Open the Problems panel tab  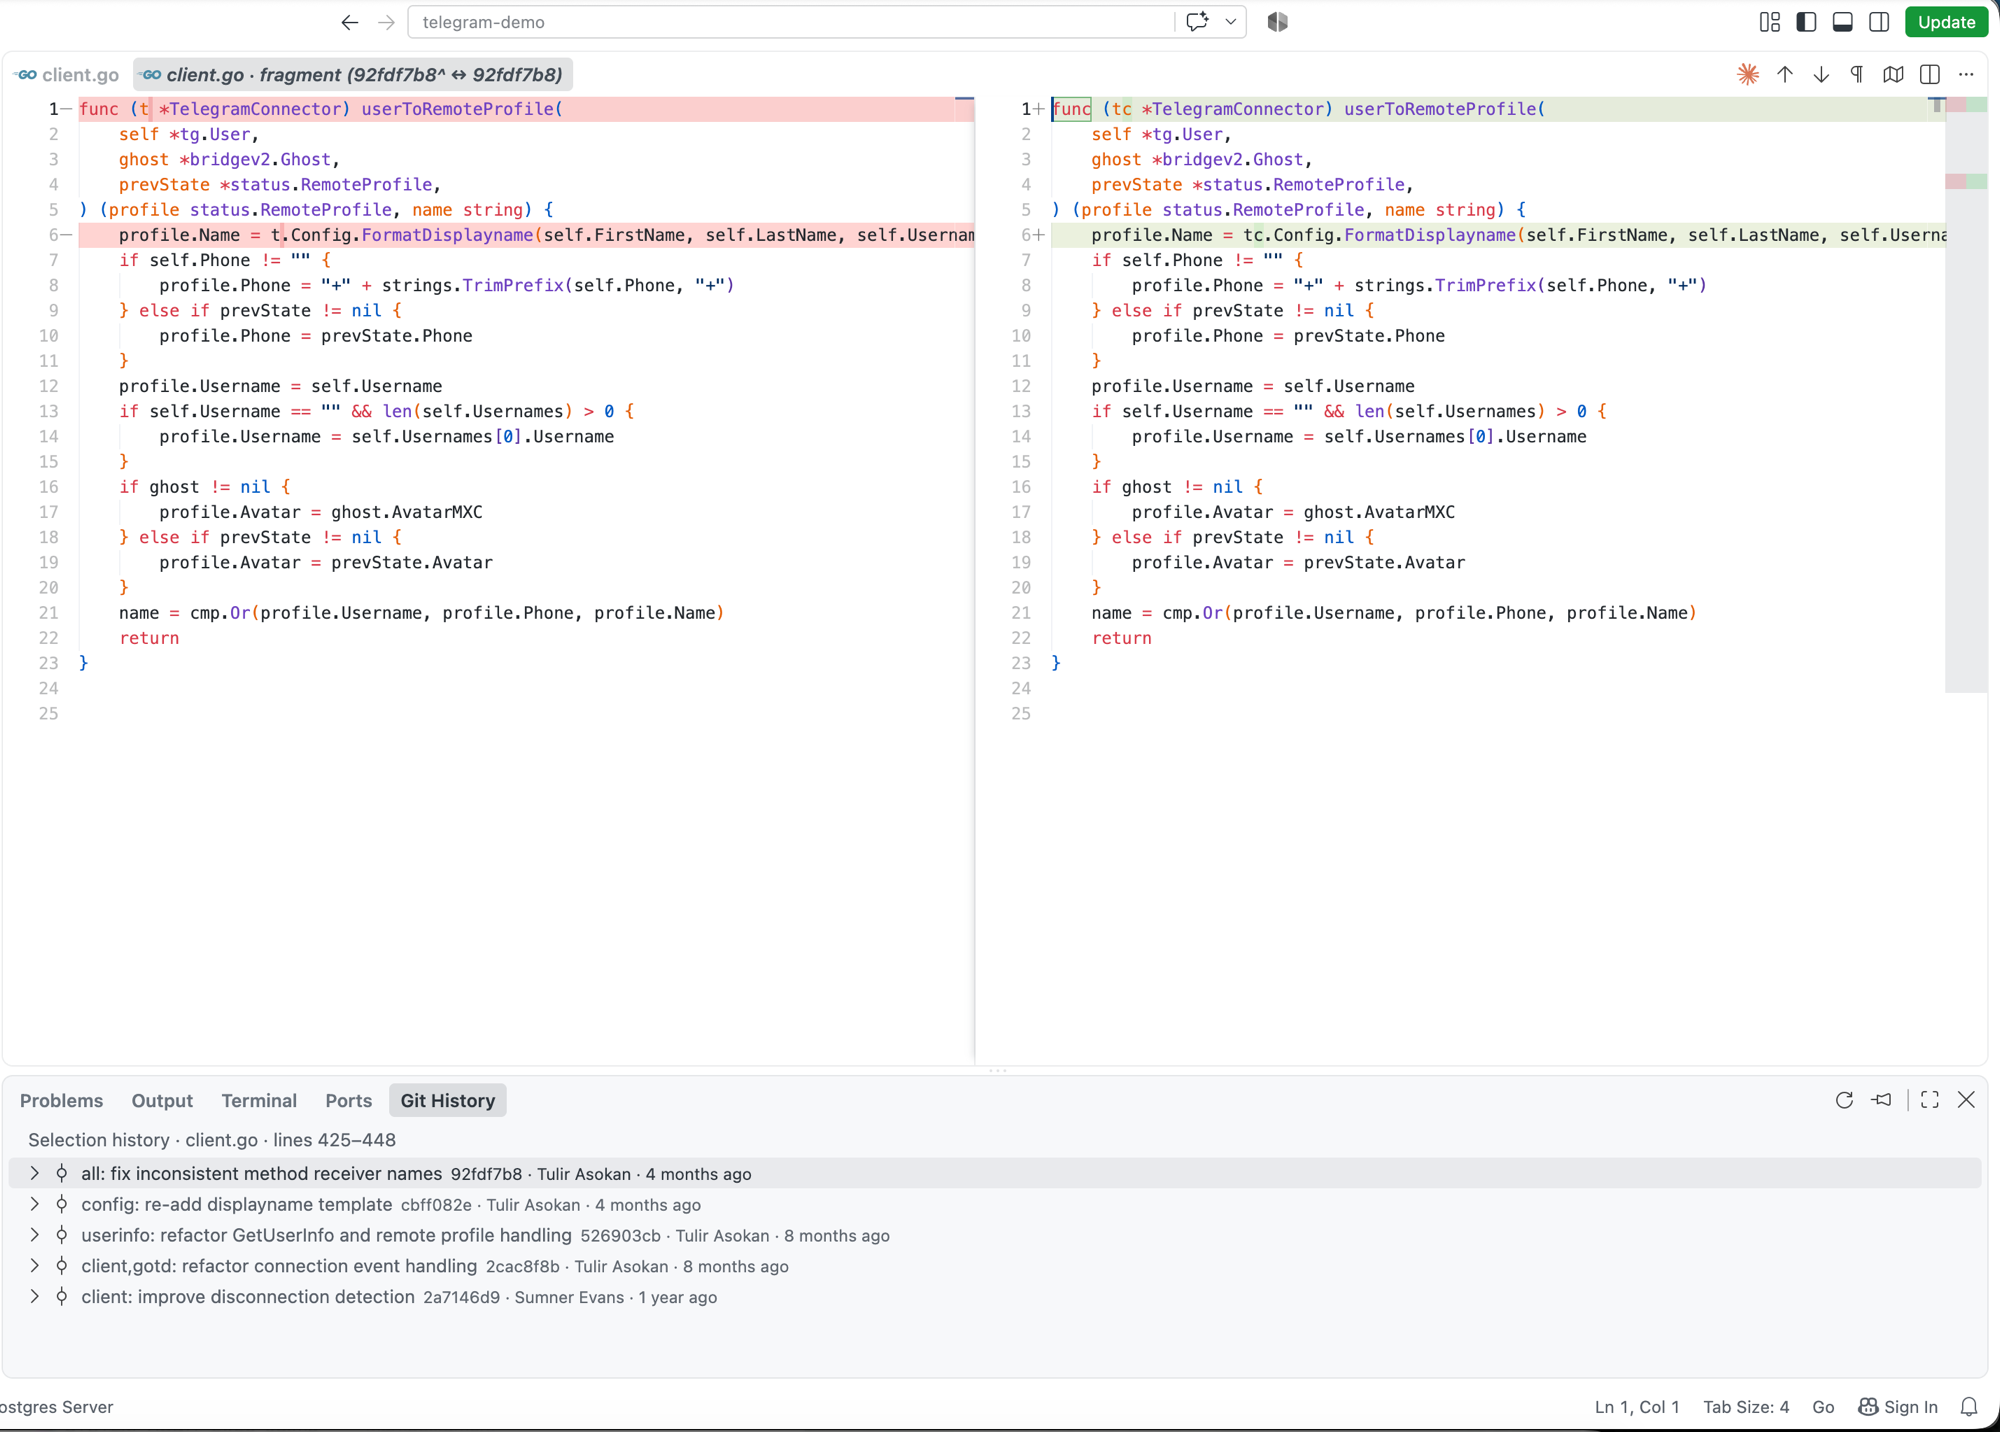tap(61, 1100)
